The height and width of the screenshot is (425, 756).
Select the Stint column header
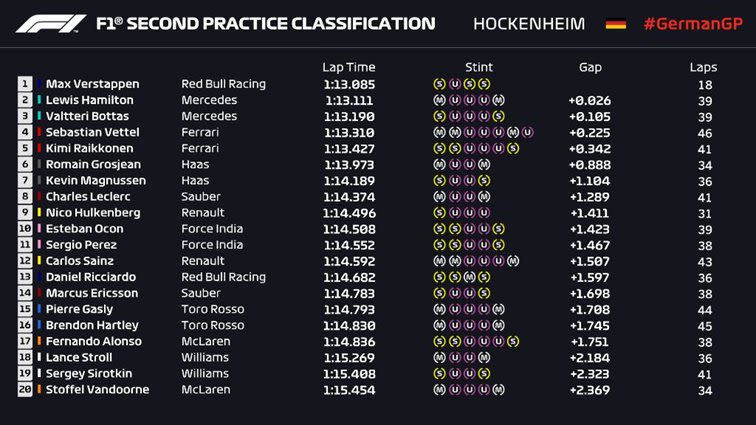479,67
